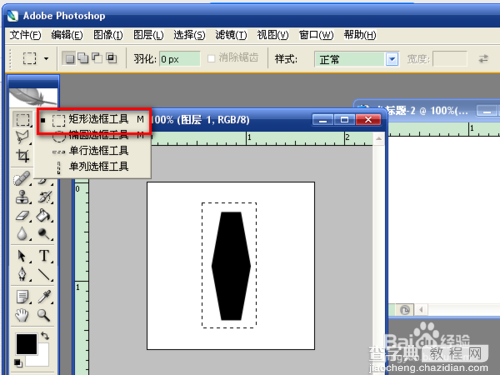Open the 样式 style dropdown
The image size is (500, 375).
pyautogui.click(x=392, y=60)
